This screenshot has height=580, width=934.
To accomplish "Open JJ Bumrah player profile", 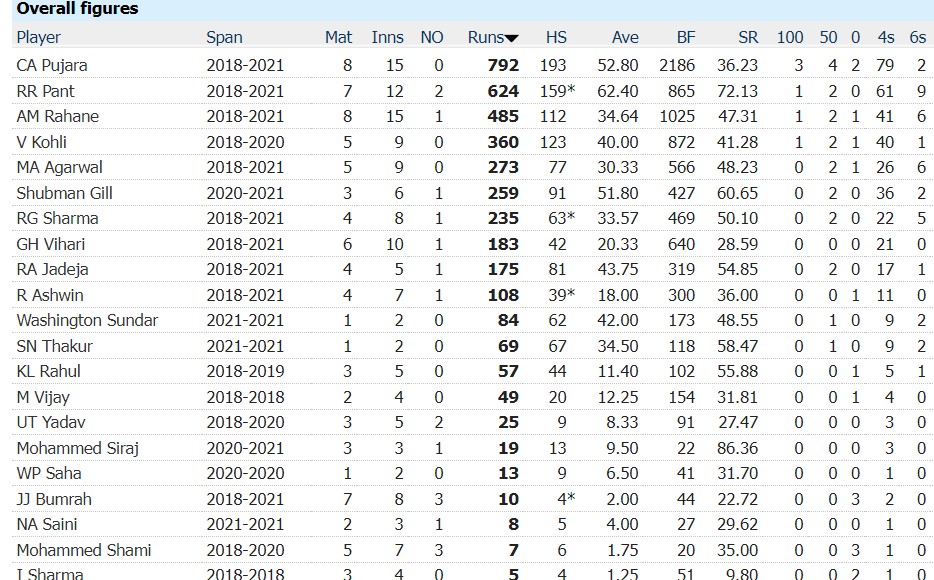I will pos(54,499).
